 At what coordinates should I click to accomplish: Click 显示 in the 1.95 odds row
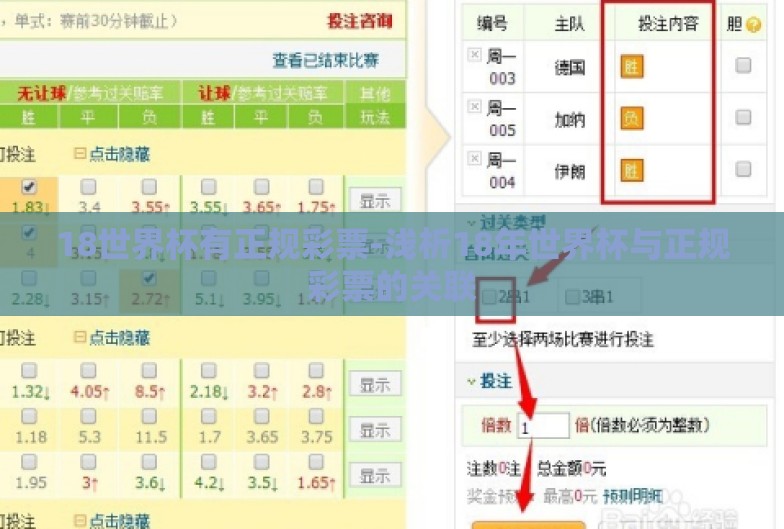375,475
